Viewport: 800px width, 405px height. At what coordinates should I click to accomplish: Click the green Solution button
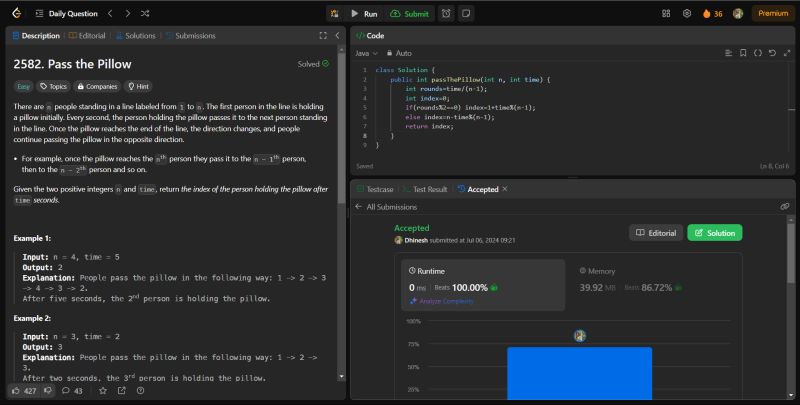pos(715,232)
